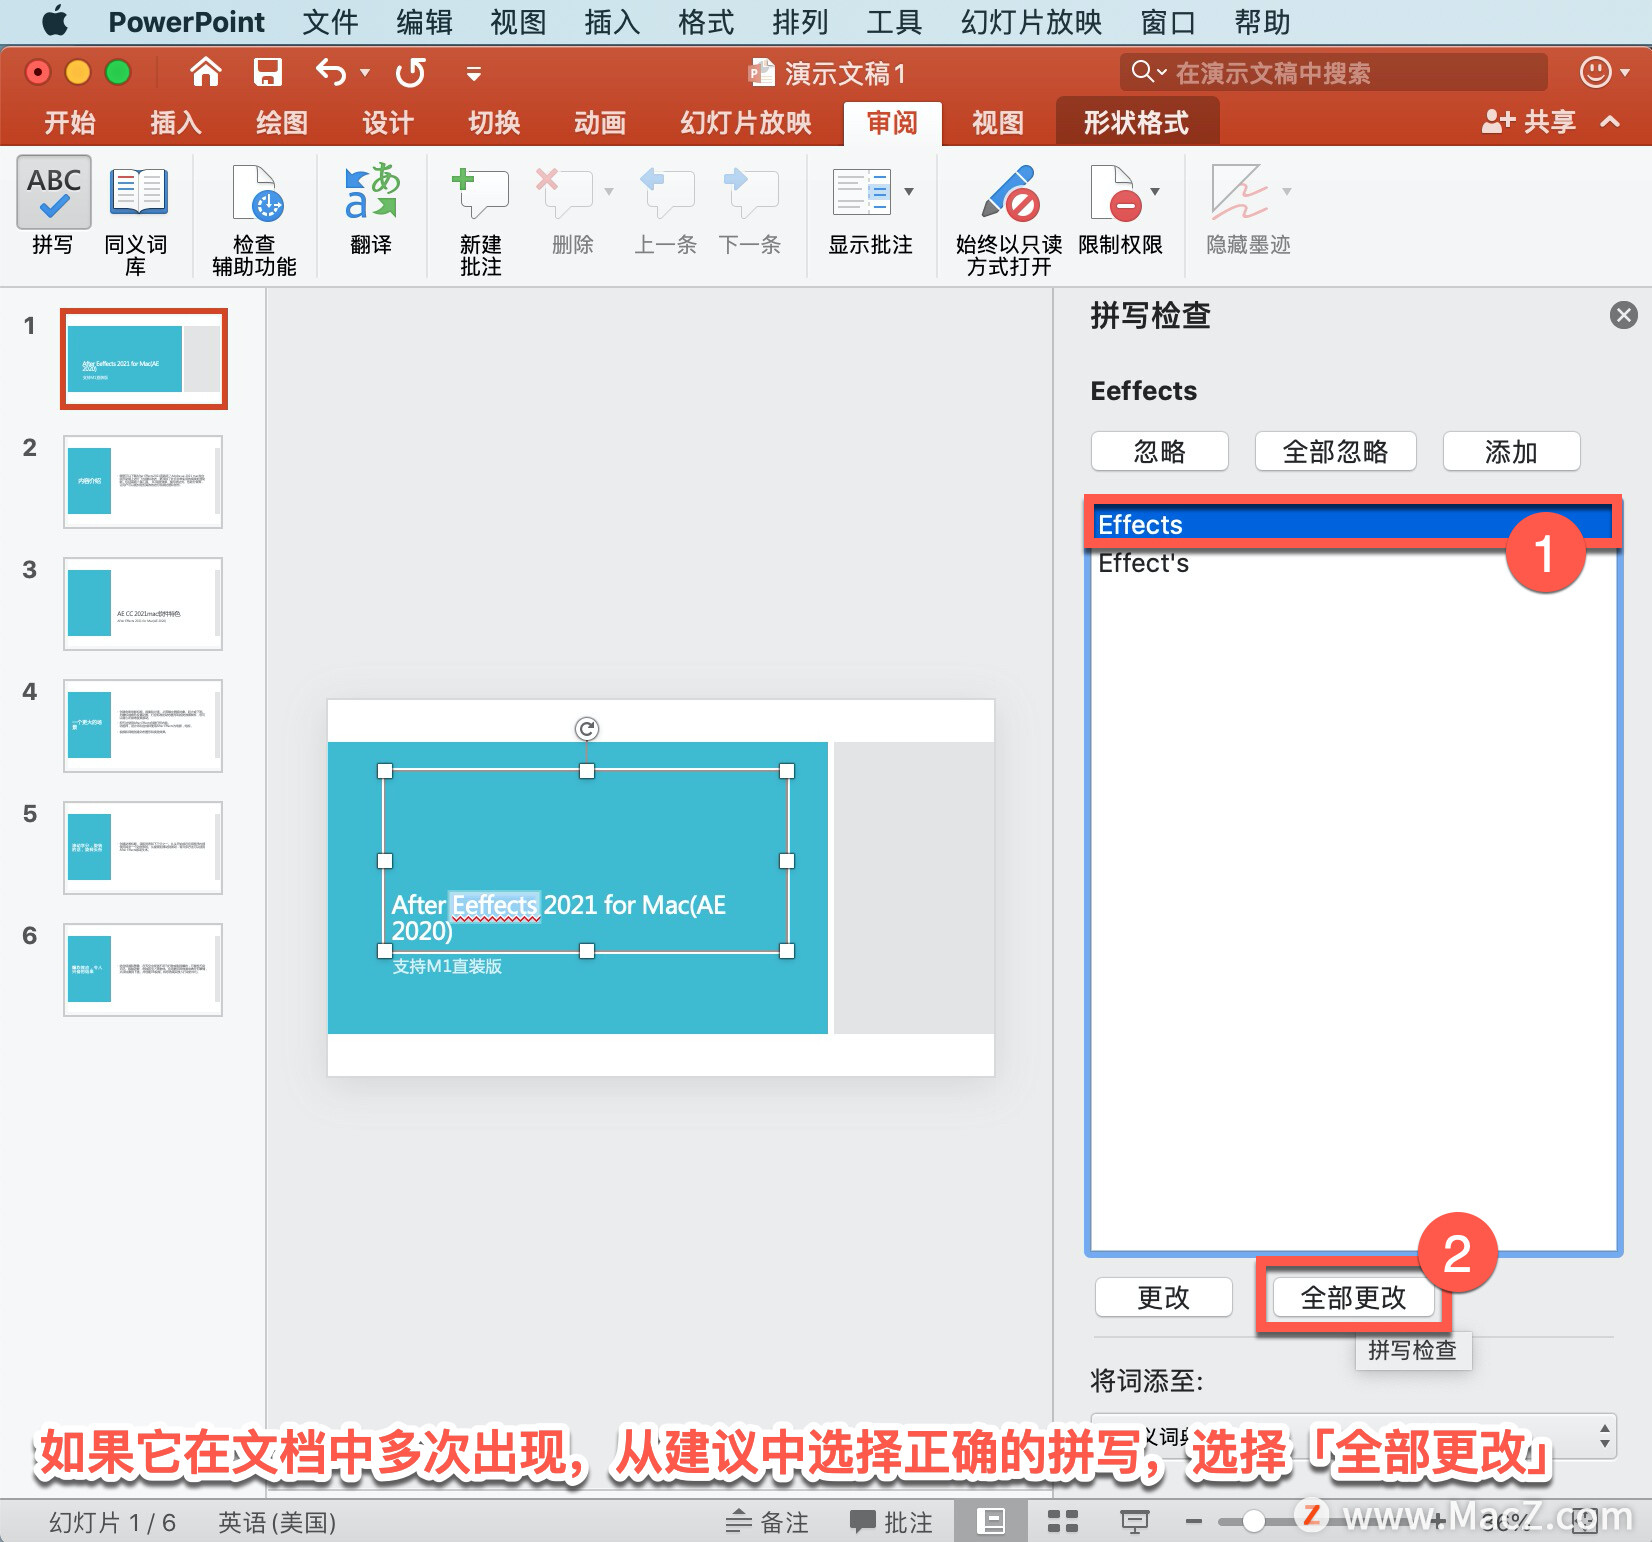
Task: Save the presentation with the disk icon
Action: click(x=267, y=72)
